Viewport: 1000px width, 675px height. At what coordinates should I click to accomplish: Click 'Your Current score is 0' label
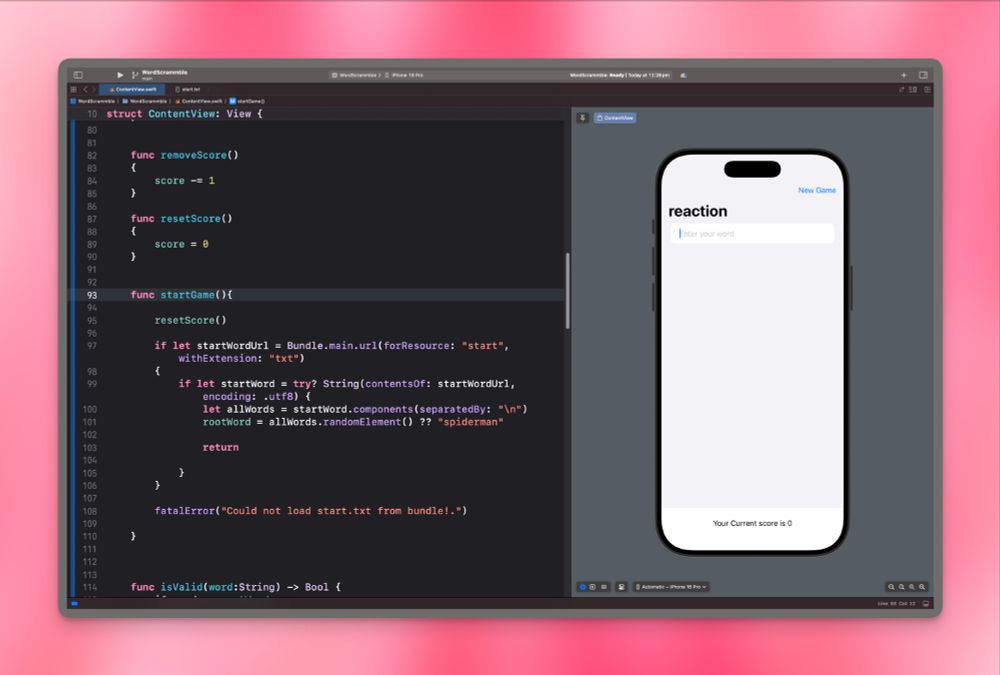pyautogui.click(x=752, y=523)
